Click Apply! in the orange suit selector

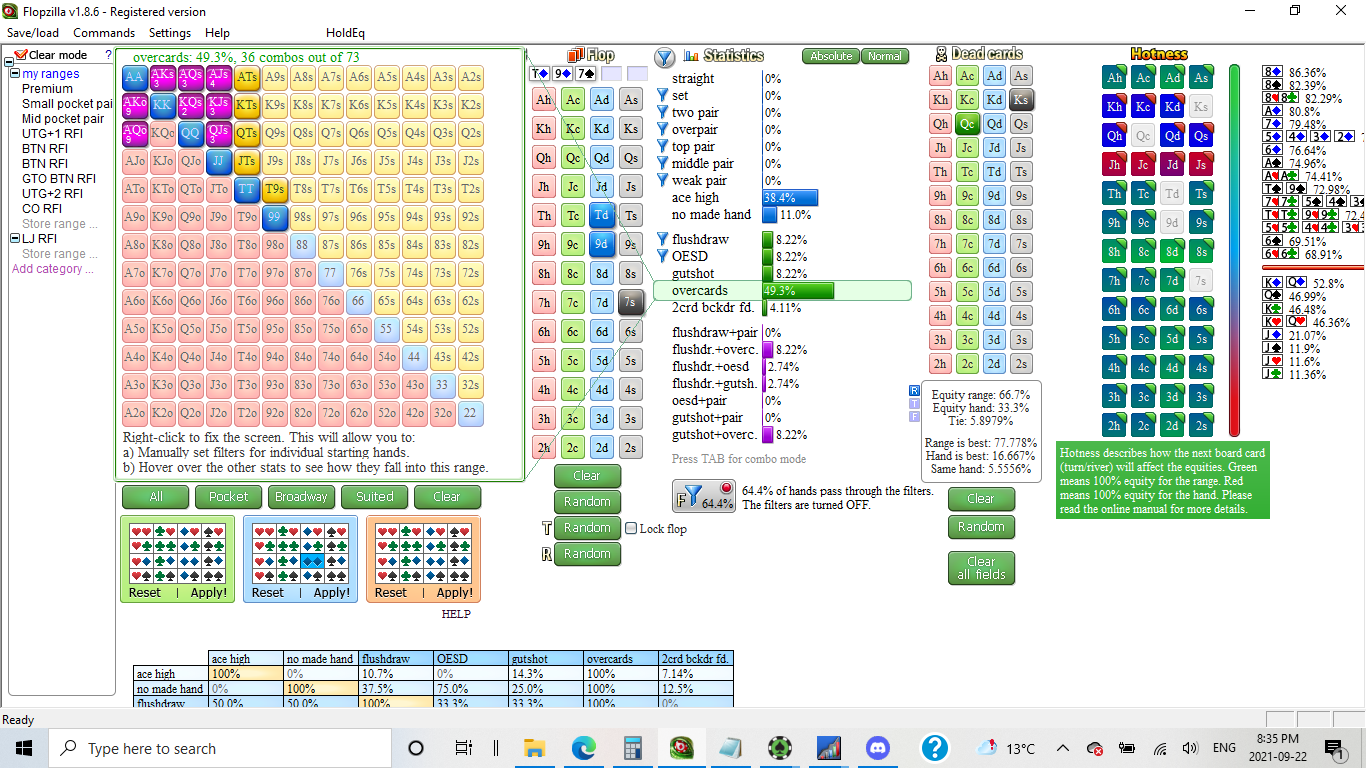[454, 592]
